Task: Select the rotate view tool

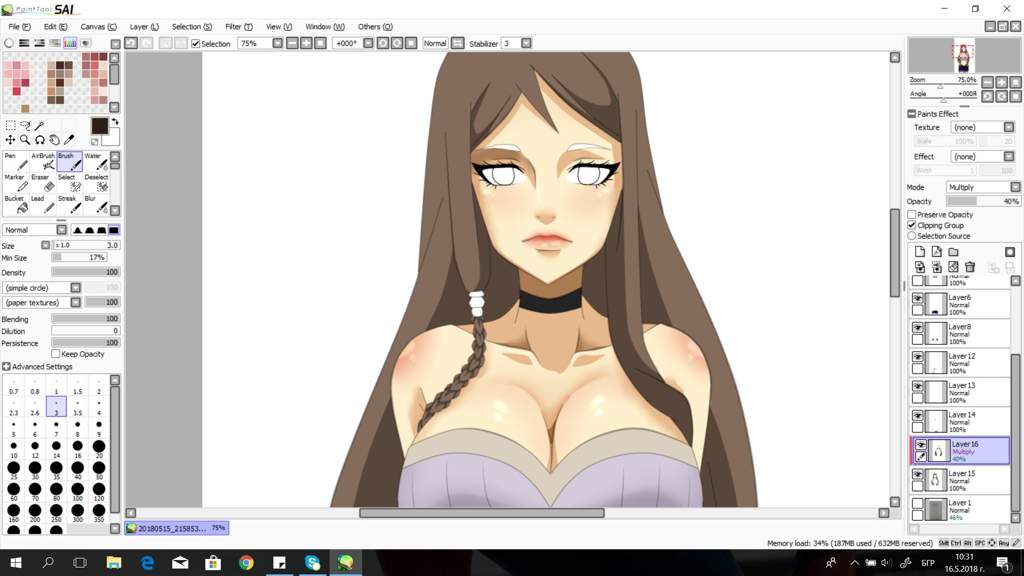Action: [x=40, y=140]
